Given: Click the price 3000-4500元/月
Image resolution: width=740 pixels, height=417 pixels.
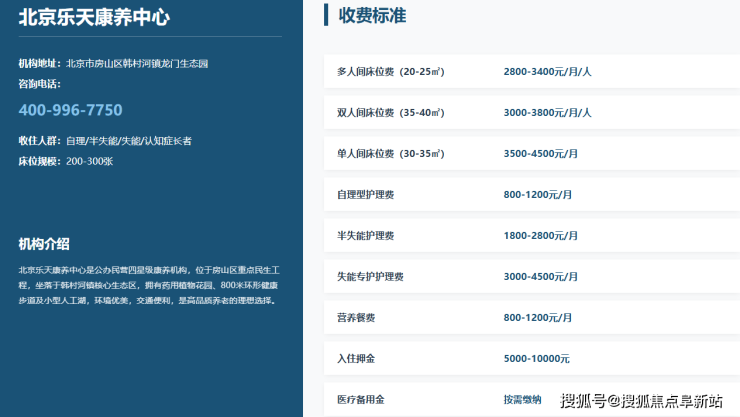Looking at the screenshot, I should point(541,277).
